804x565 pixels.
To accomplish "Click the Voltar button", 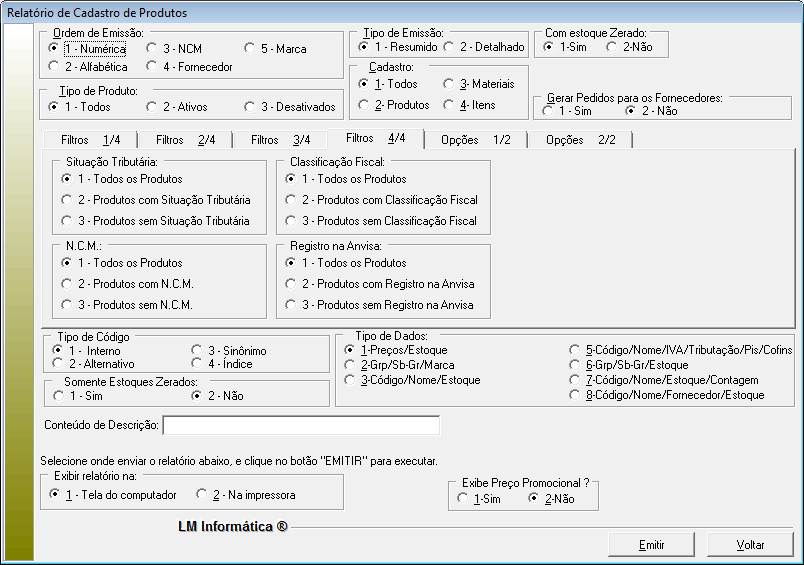I will point(750,545).
